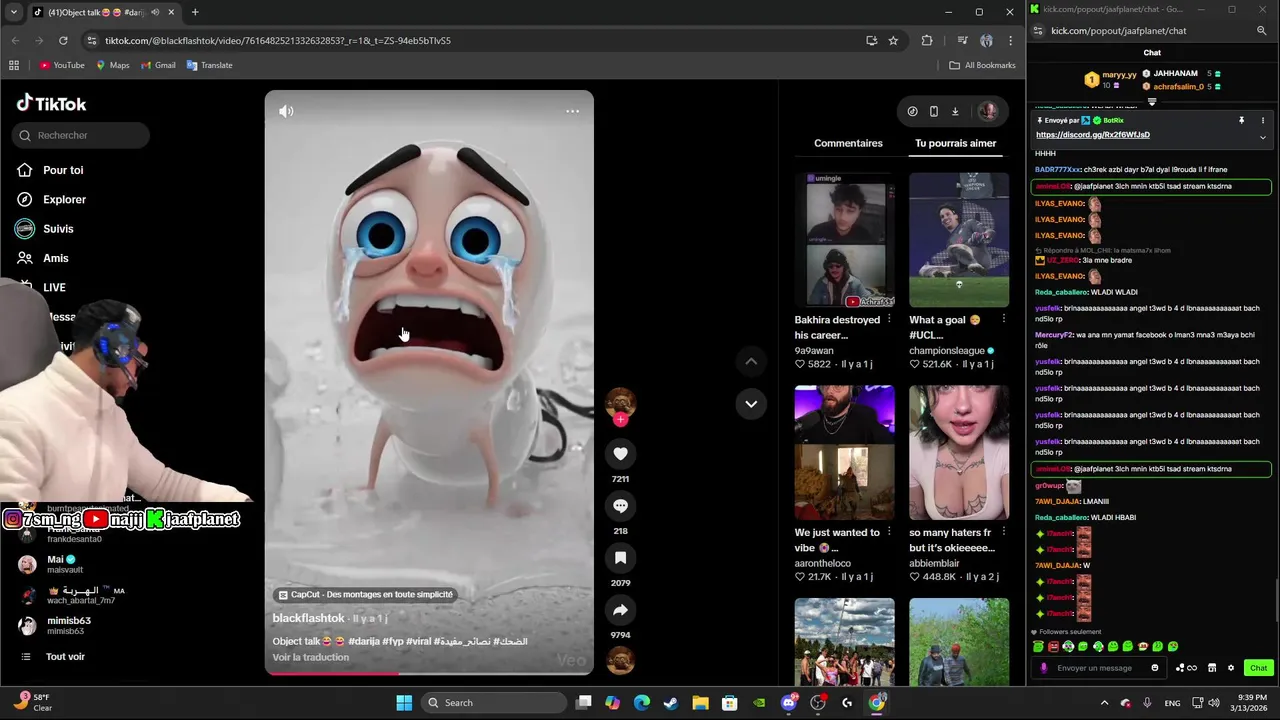Image resolution: width=1280 pixels, height=720 pixels.
Task: Open options for We just wanted to vibe video
Action: pyautogui.click(x=889, y=532)
